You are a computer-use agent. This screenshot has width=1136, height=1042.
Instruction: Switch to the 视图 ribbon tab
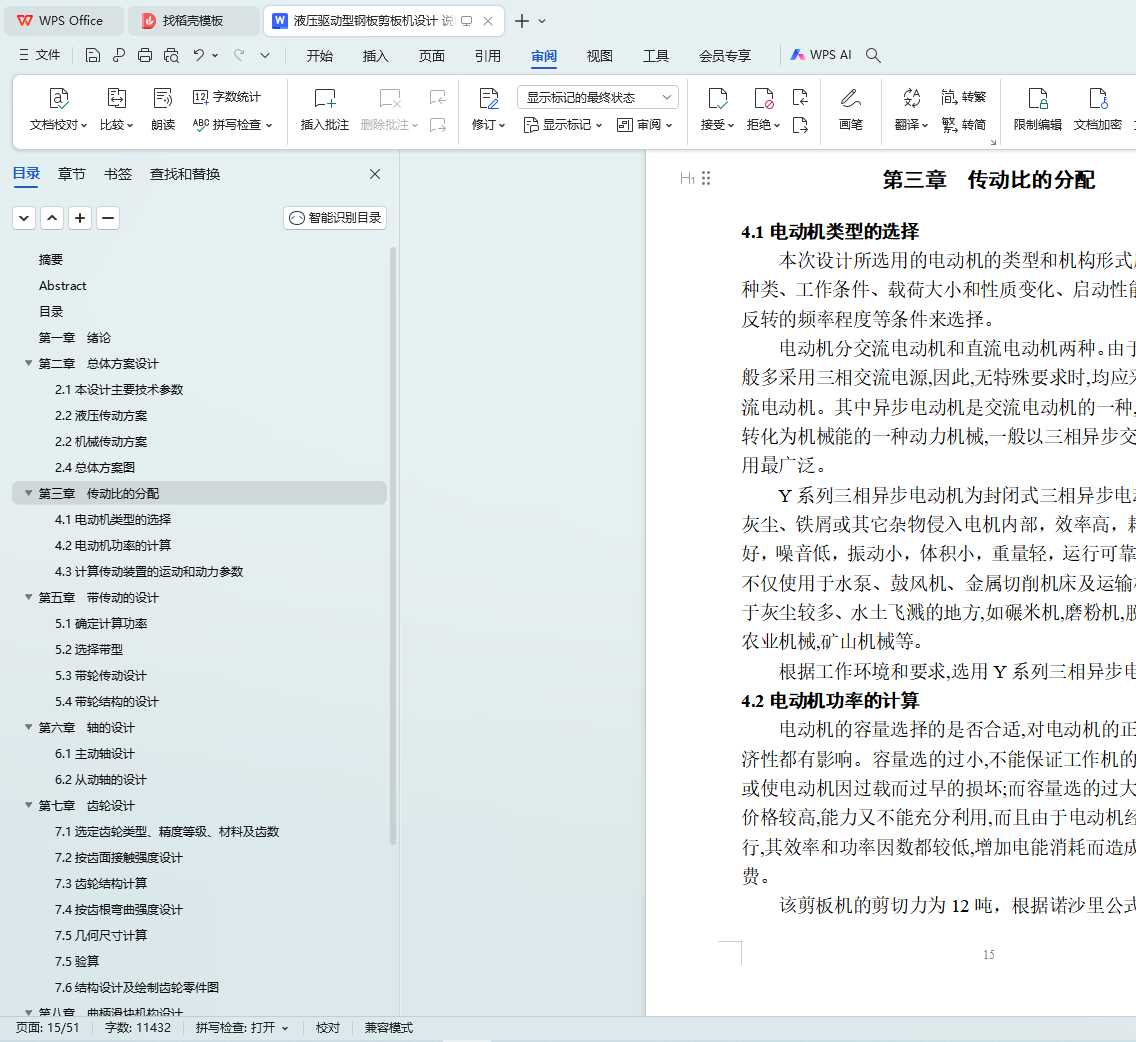point(600,56)
